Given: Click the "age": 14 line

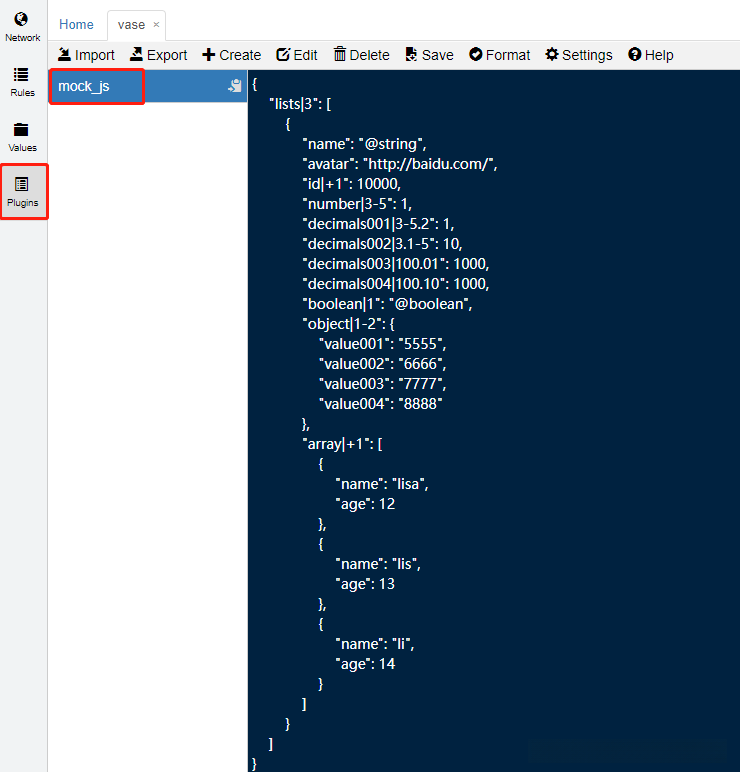Looking at the screenshot, I should (365, 664).
